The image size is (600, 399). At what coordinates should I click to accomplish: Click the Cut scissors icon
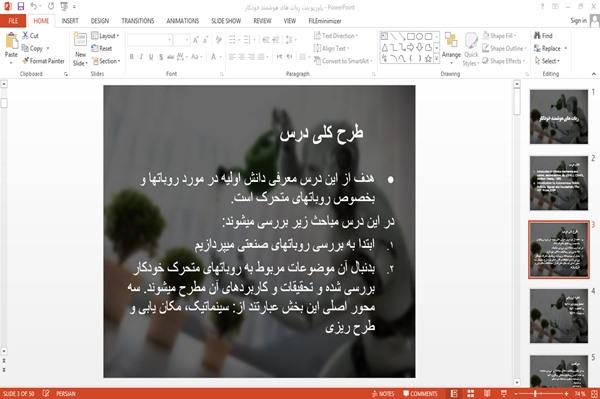click(26, 35)
